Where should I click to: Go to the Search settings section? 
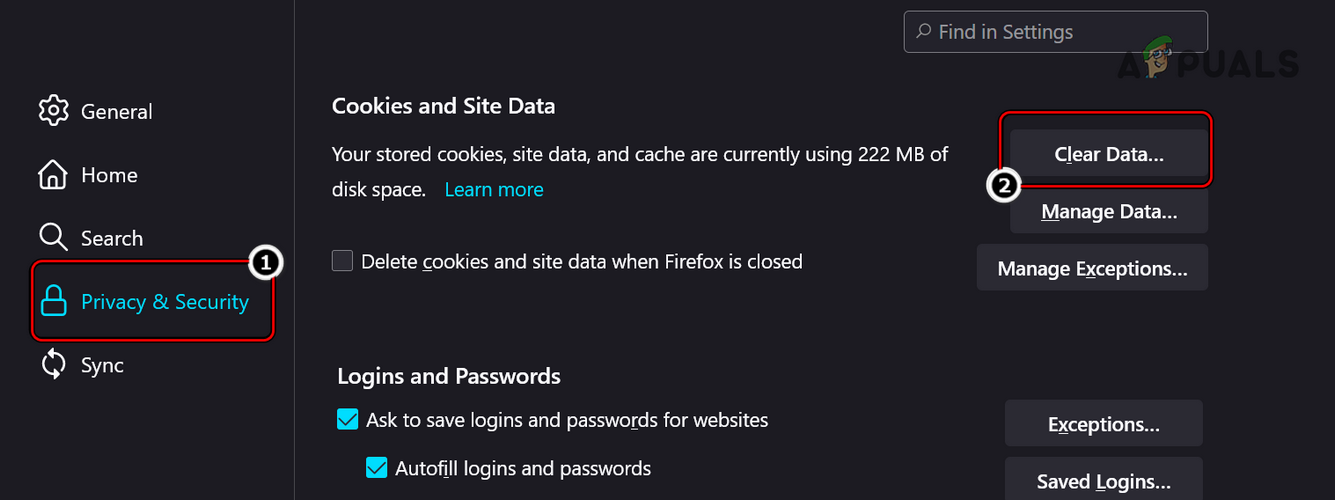112,239
